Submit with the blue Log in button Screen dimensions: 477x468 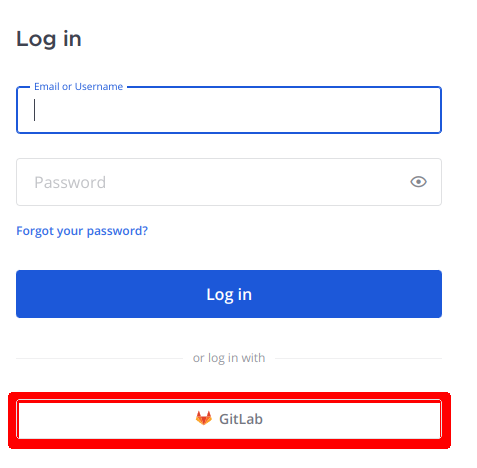tap(229, 294)
